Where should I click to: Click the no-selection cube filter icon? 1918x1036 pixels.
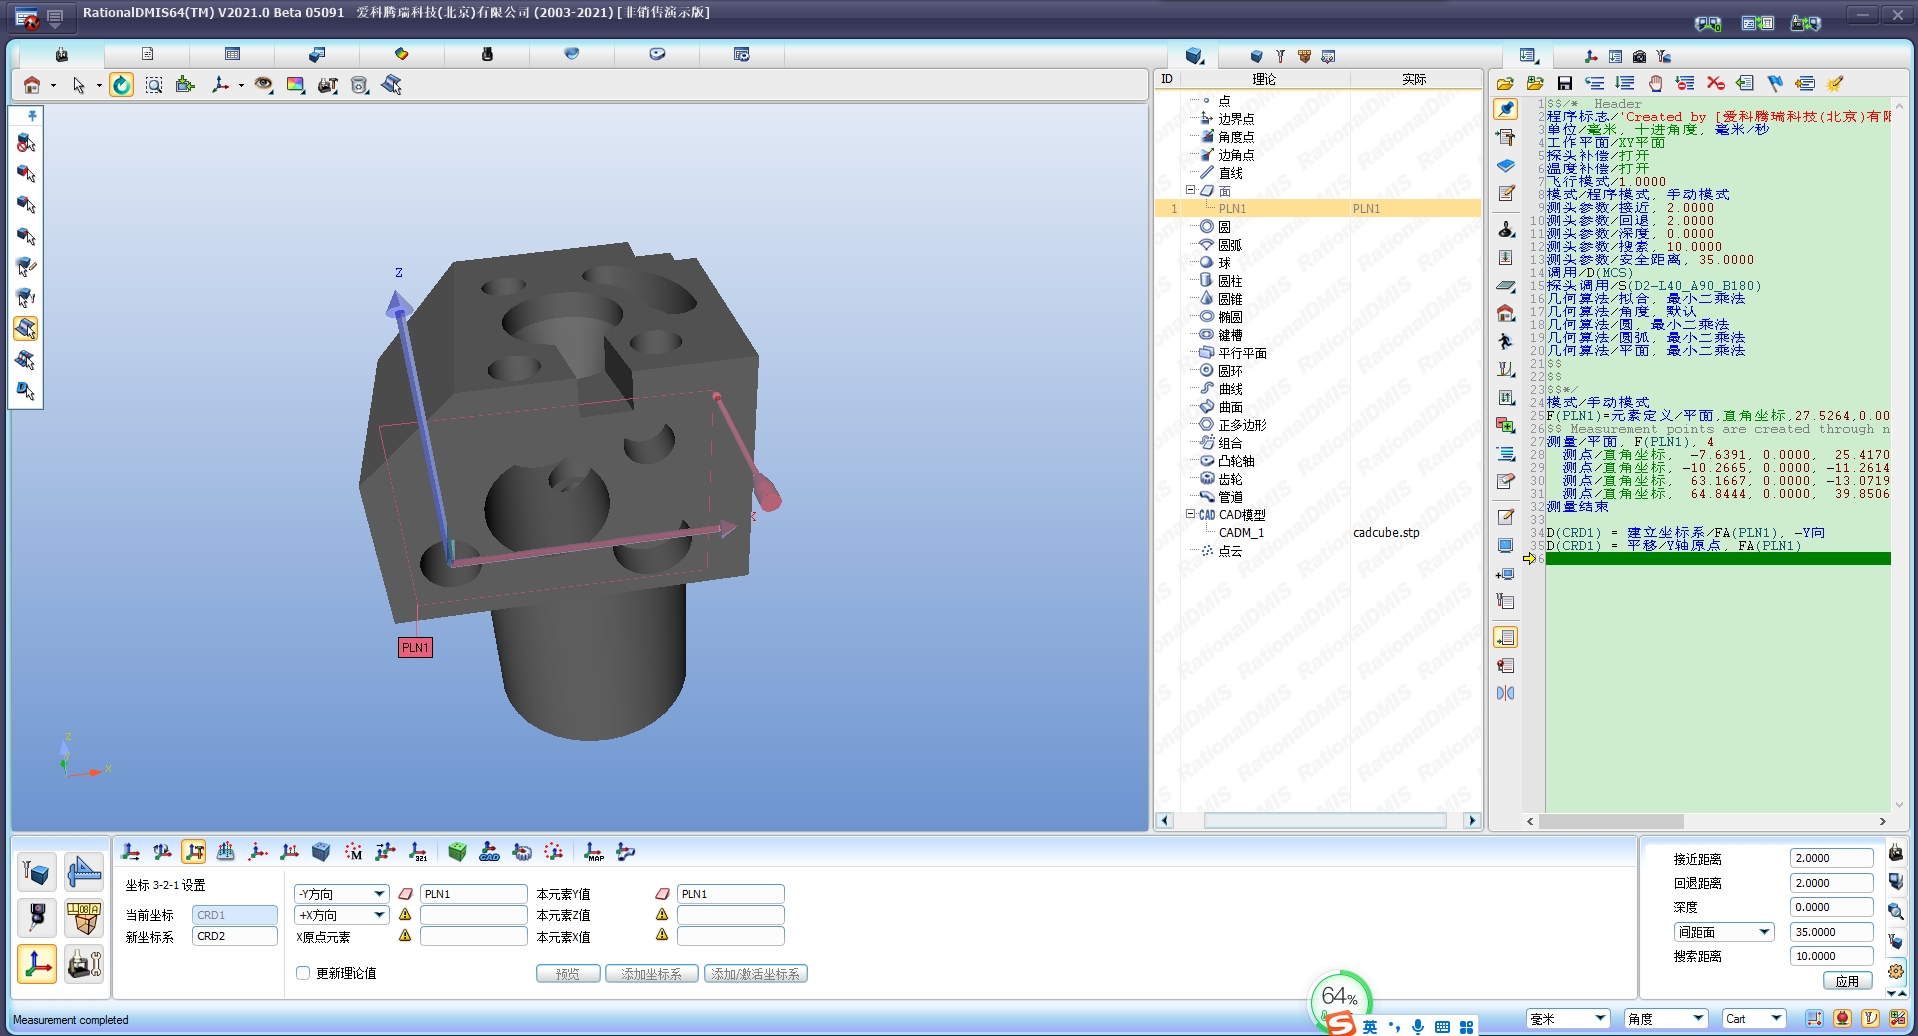tap(26, 143)
